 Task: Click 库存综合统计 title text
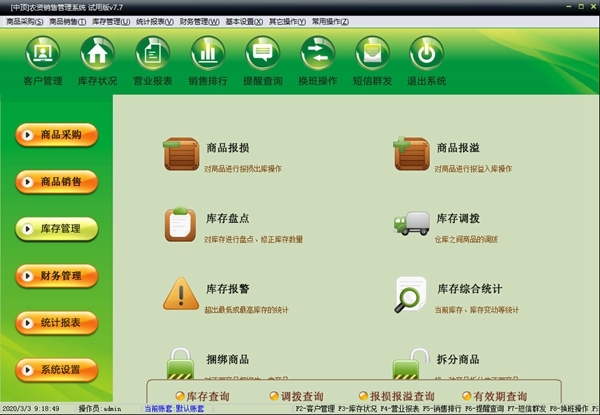(470, 289)
